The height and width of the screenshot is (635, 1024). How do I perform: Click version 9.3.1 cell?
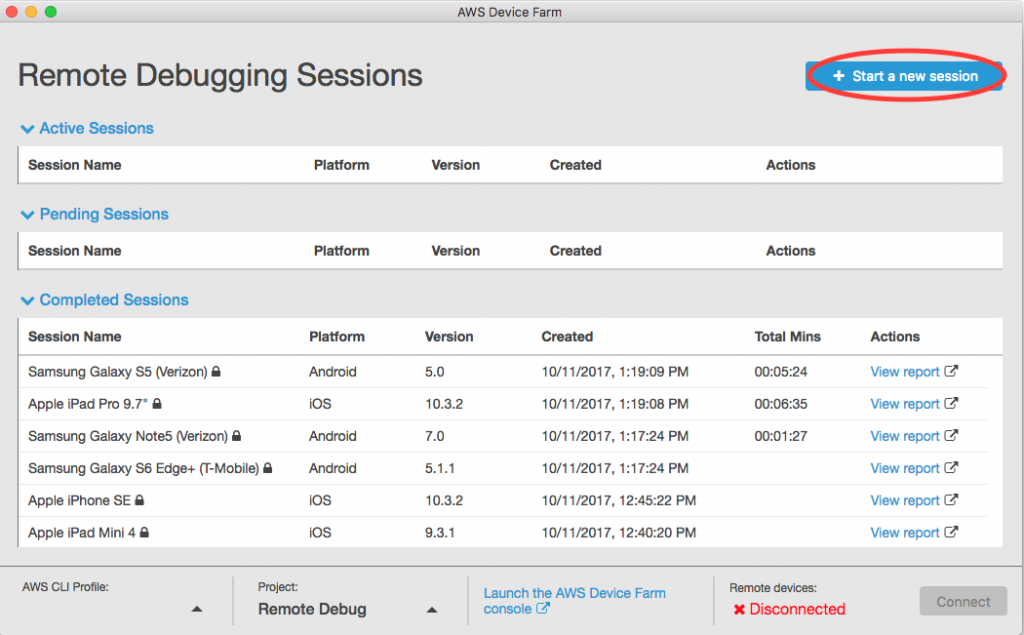440,532
